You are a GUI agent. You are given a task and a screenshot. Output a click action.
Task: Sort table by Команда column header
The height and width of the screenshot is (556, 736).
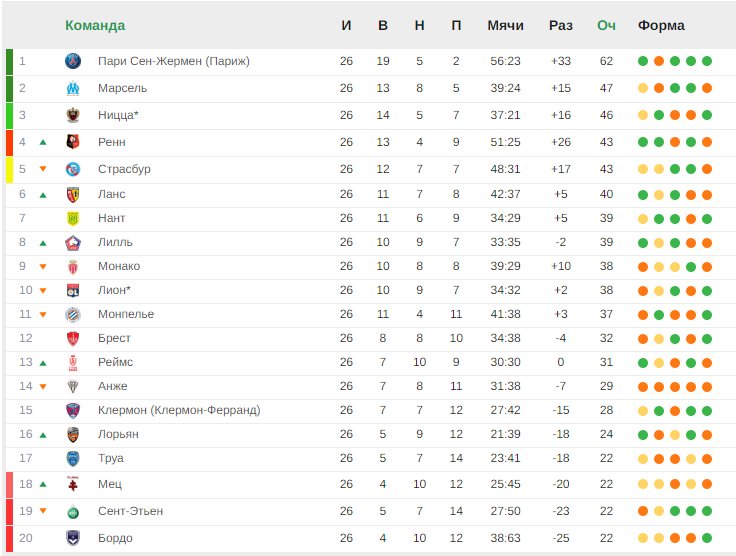(95, 25)
